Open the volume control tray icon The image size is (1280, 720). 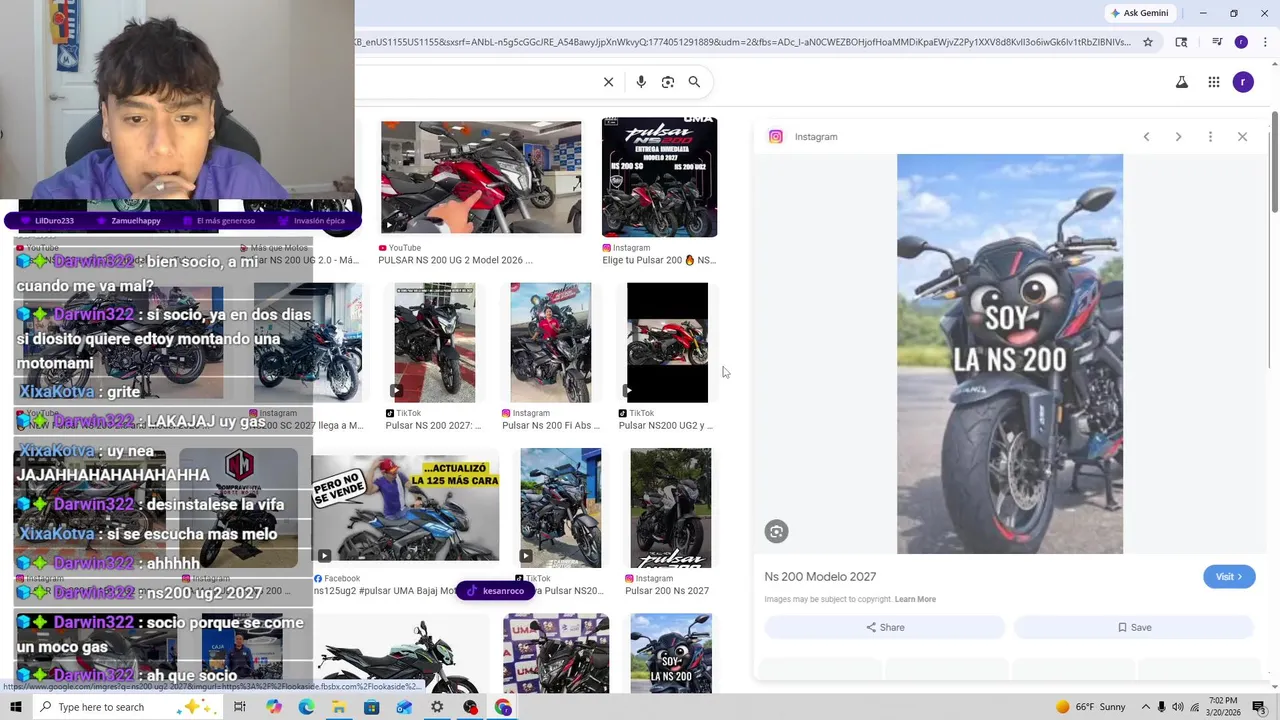pos(1178,707)
